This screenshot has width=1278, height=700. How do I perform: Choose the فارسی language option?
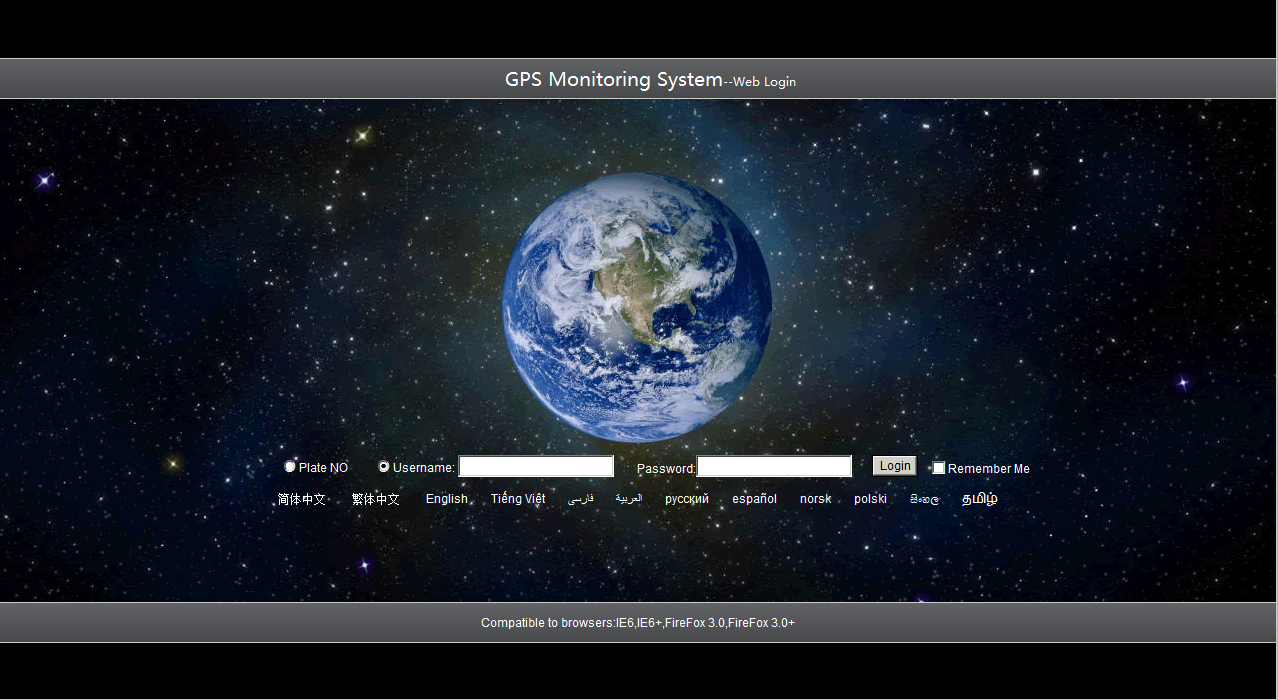coord(580,498)
